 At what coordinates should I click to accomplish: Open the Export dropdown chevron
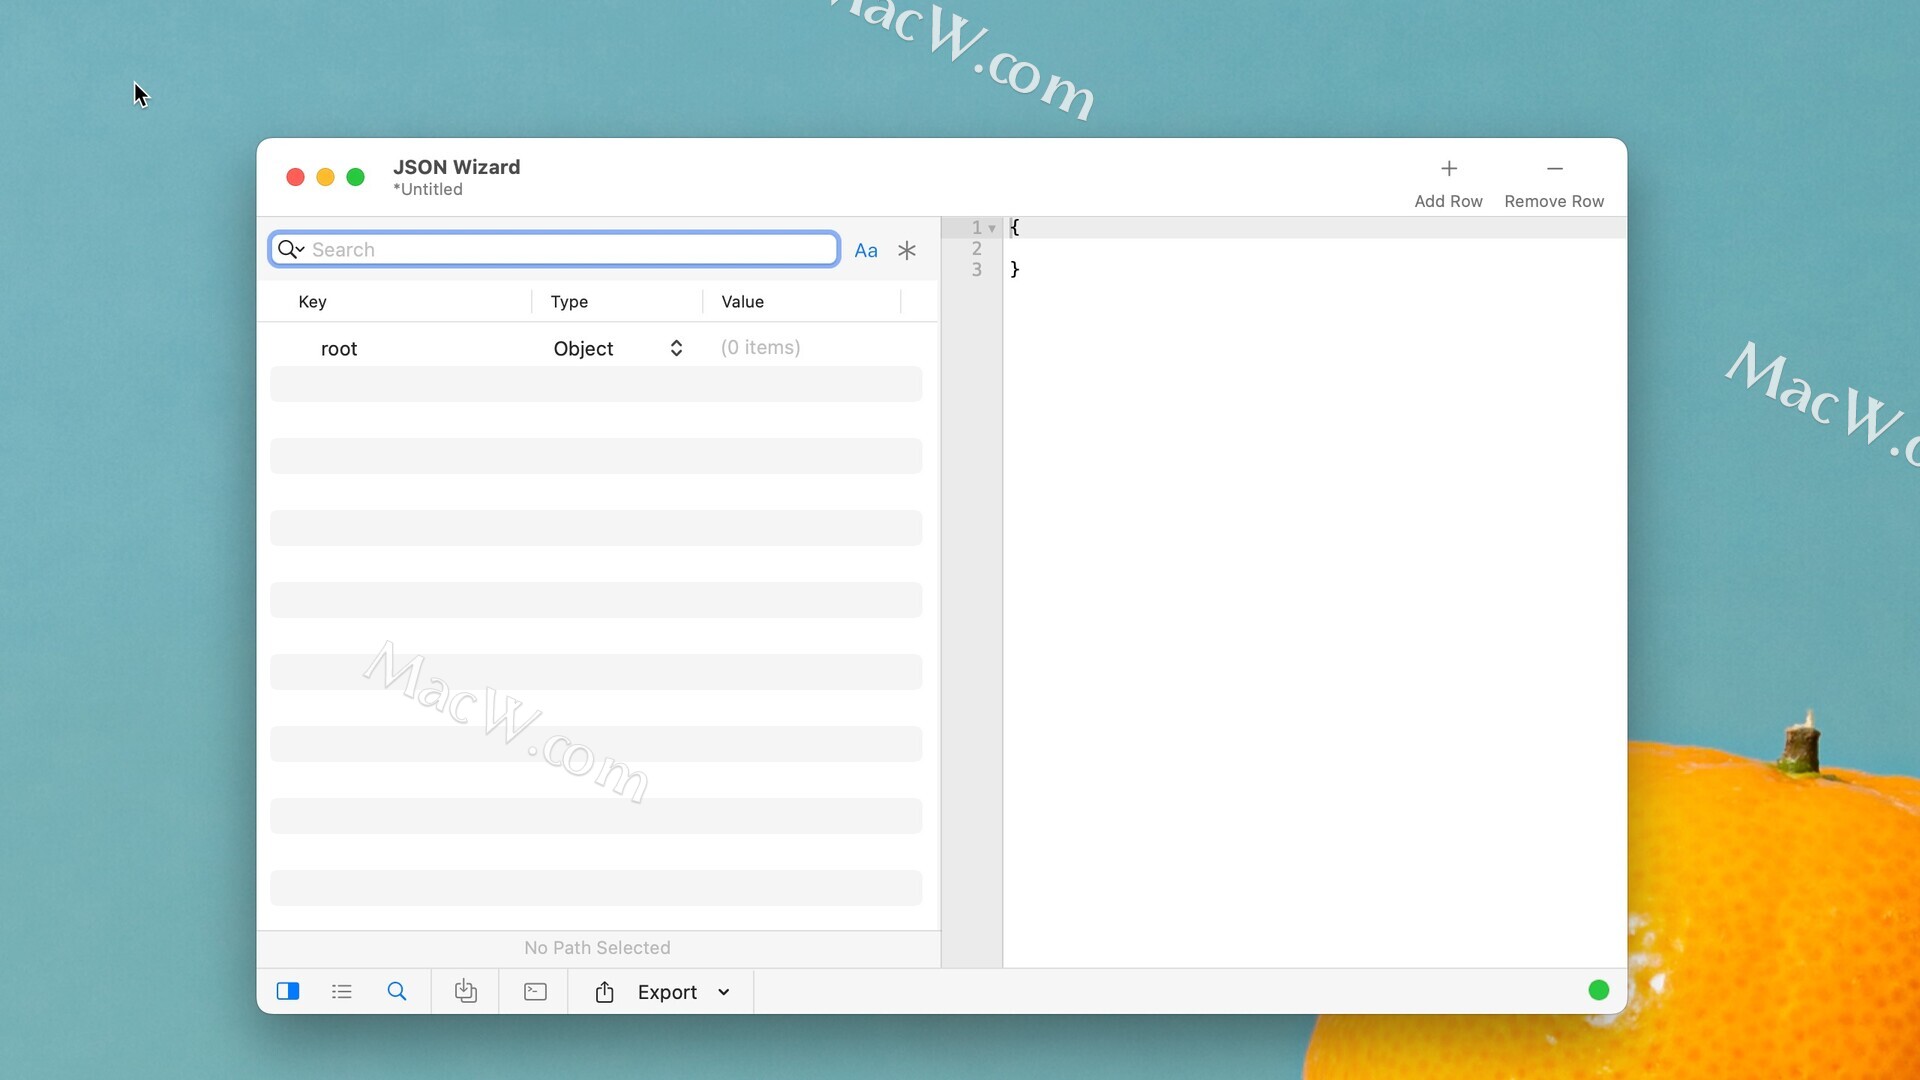click(724, 992)
